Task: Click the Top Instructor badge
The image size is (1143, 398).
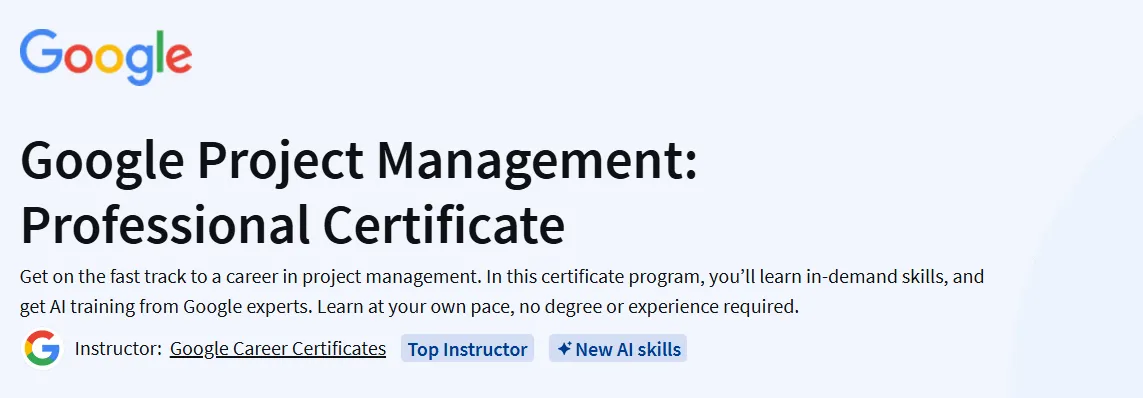Action: (x=467, y=349)
